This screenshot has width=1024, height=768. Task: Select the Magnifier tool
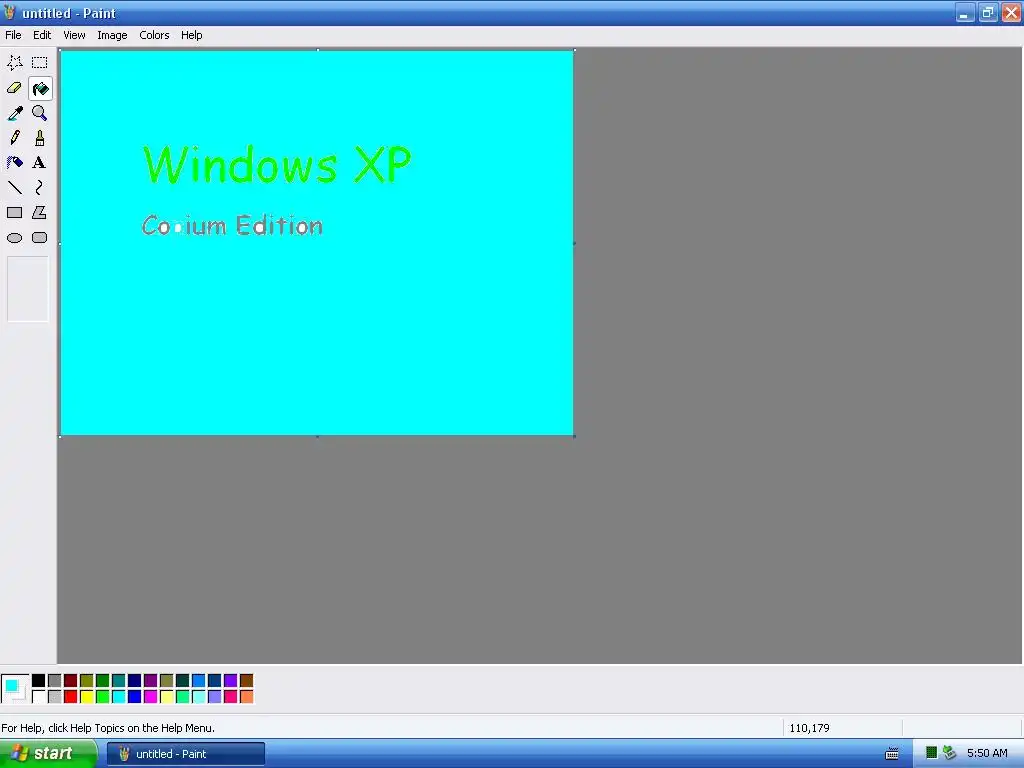click(x=40, y=113)
